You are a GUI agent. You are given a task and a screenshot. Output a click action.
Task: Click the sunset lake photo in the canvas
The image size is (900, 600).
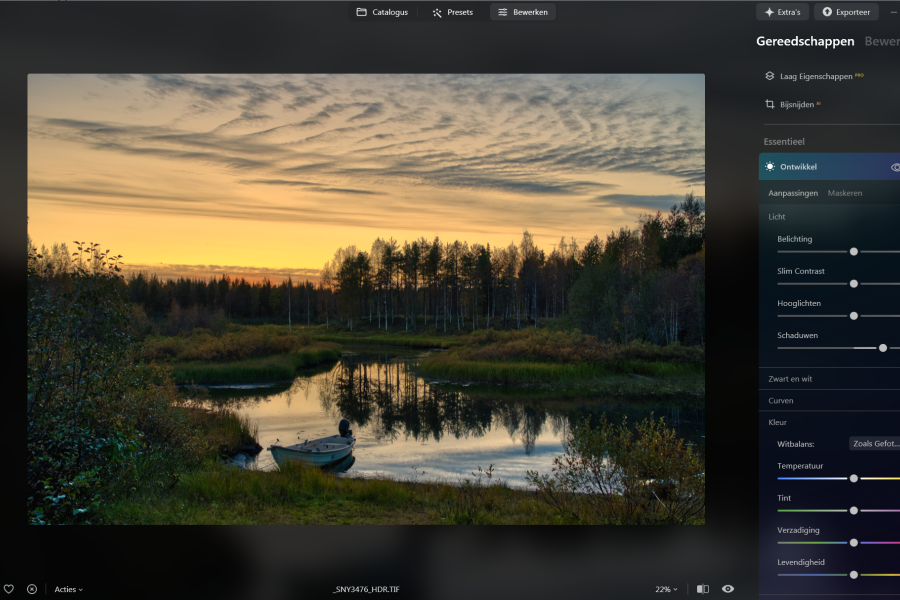pos(366,298)
